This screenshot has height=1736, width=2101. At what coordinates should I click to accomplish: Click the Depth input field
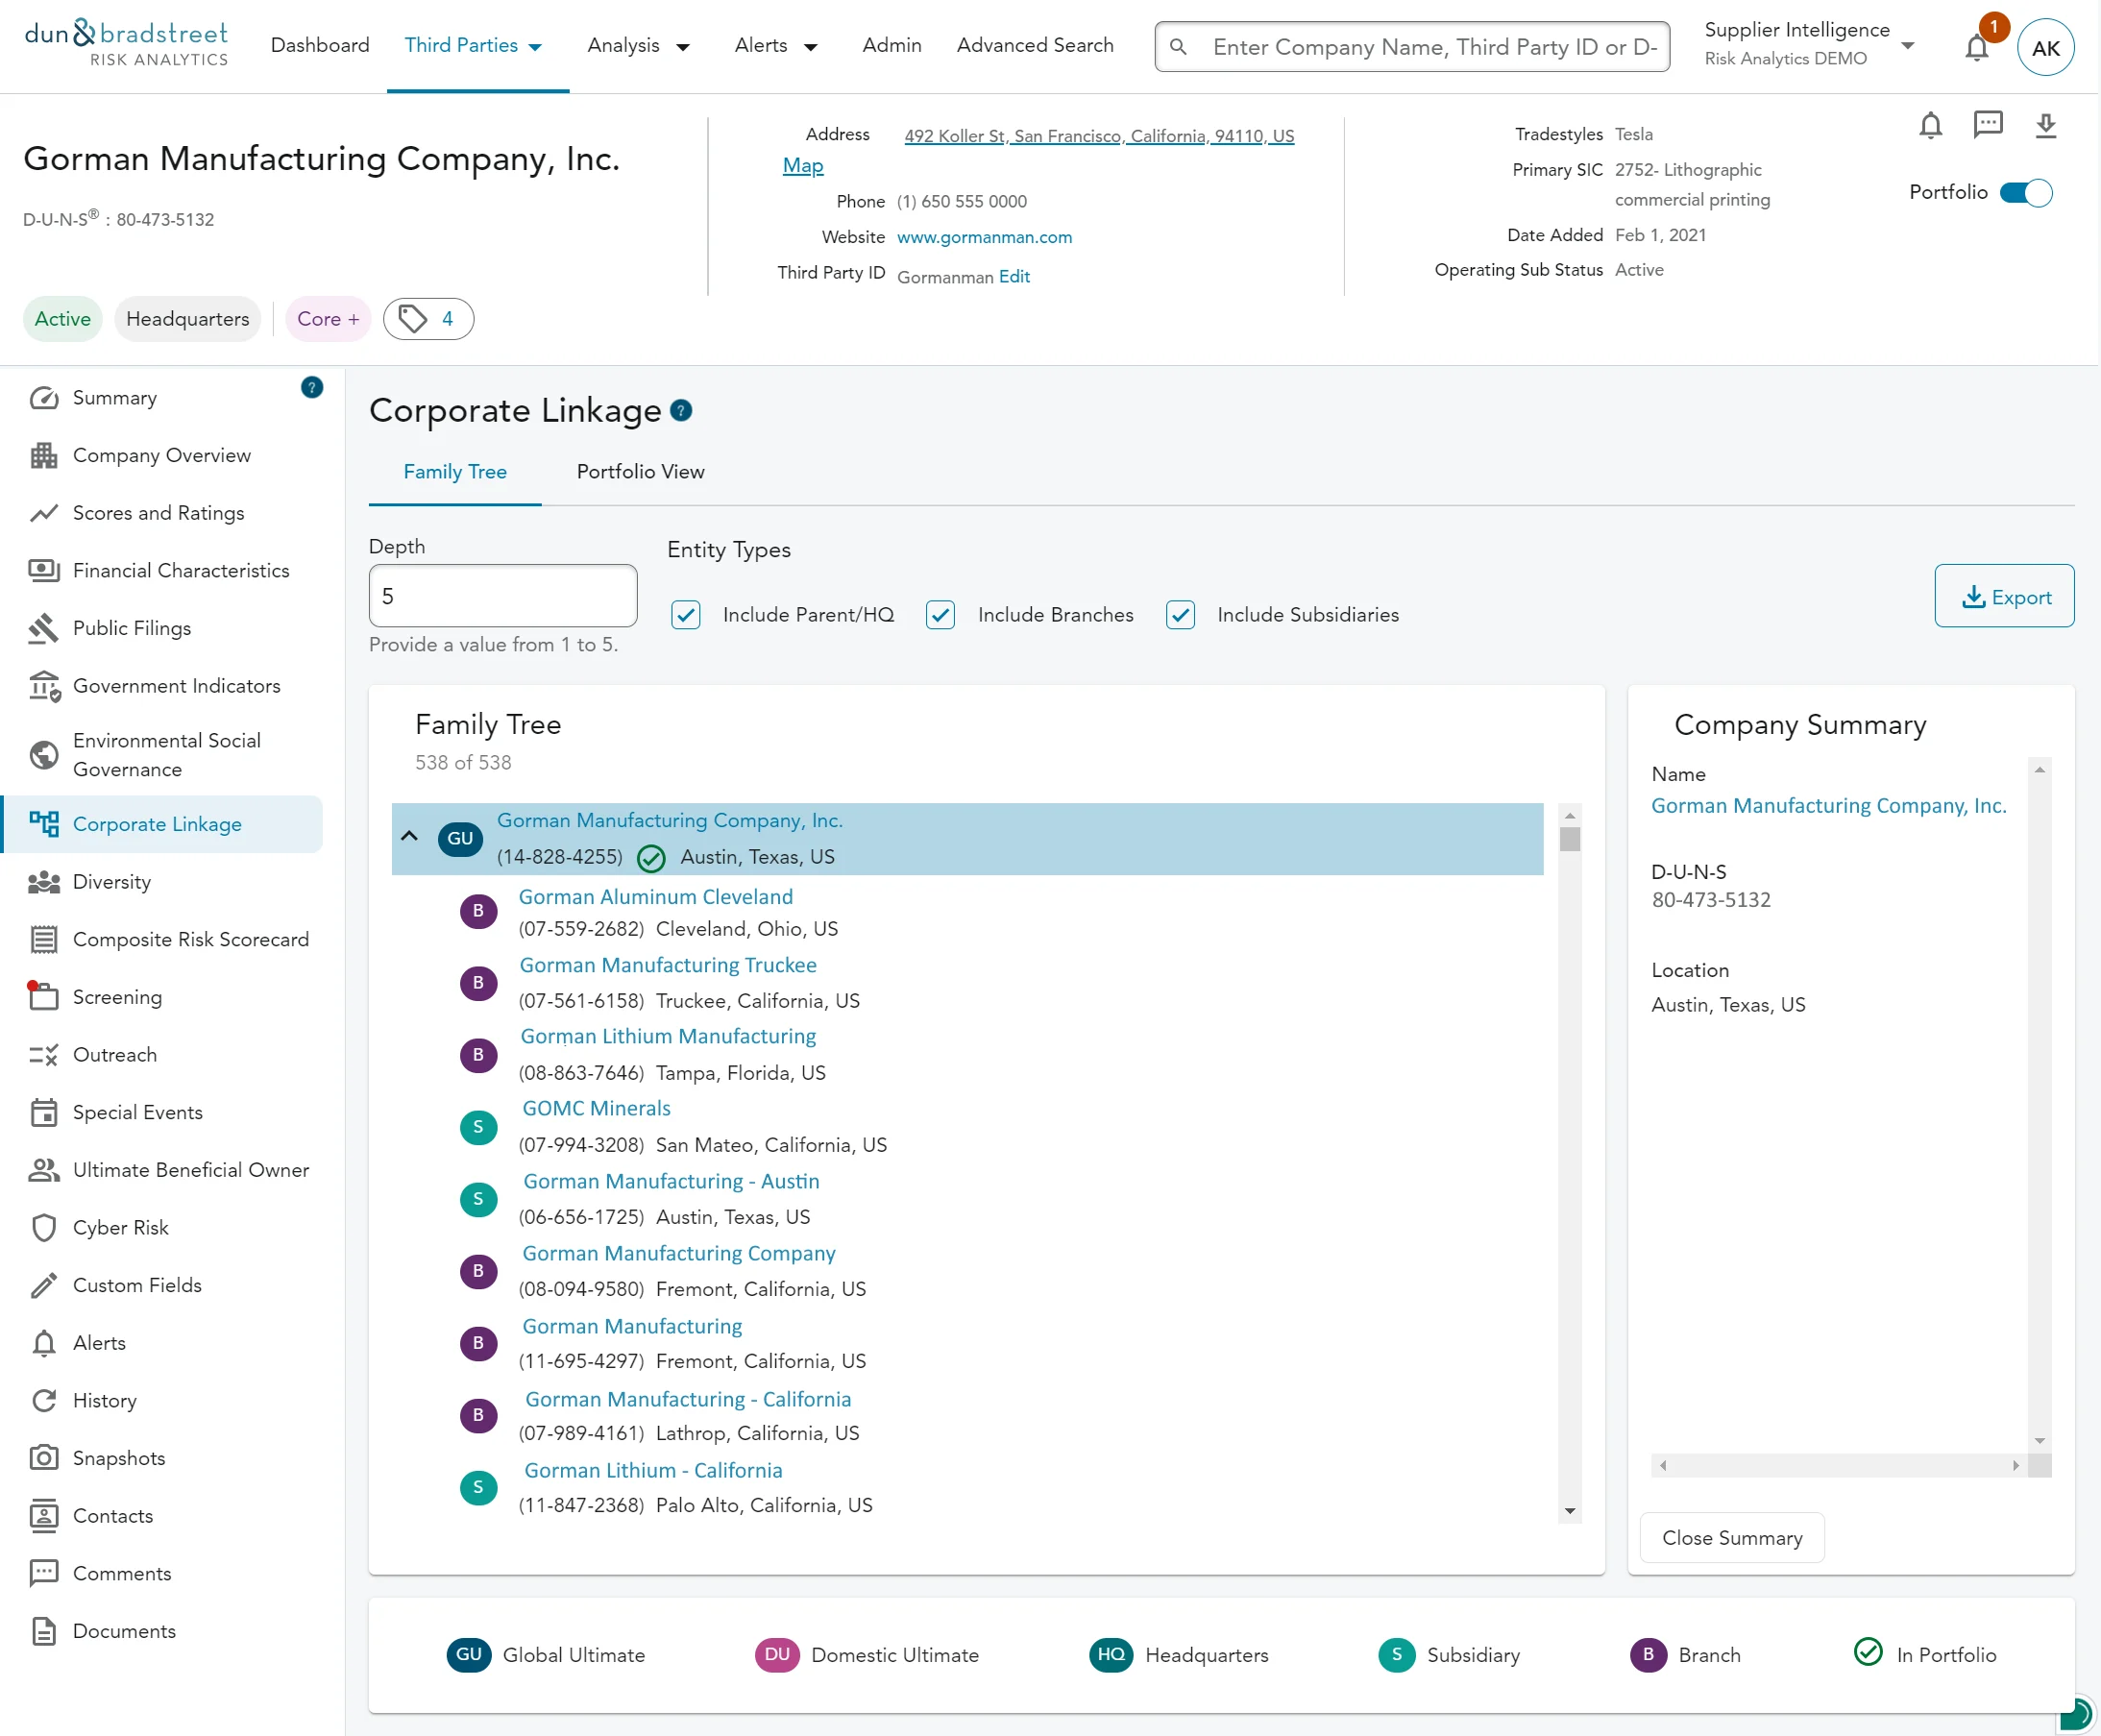(x=502, y=596)
